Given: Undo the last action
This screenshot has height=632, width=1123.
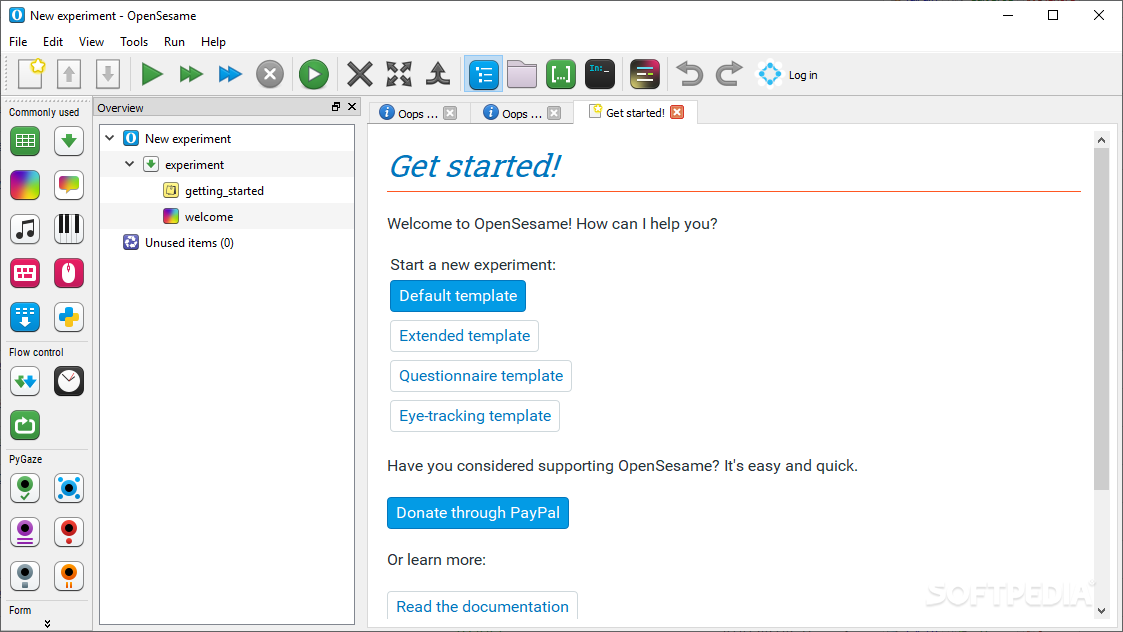Looking at the screenshot, I should pos(689,74).
